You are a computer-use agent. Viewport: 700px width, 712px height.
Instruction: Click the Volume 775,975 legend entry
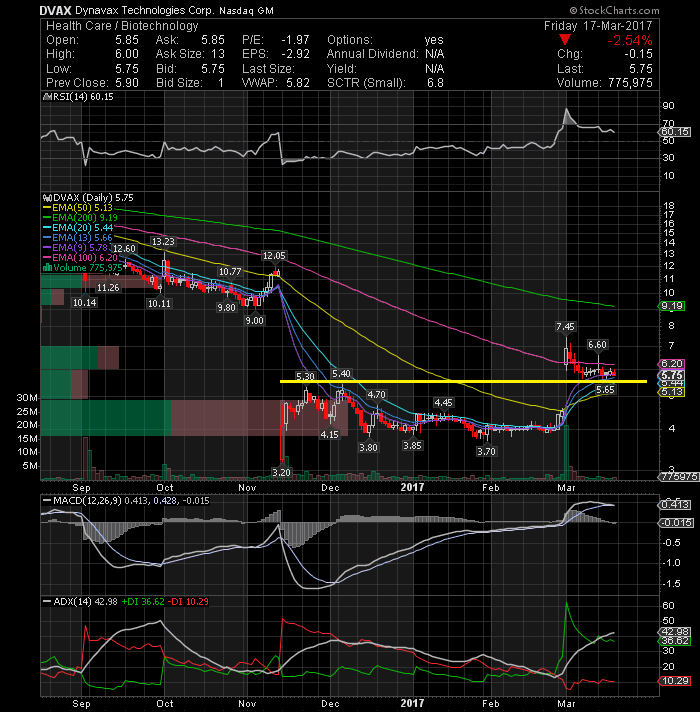pos(82,268)
